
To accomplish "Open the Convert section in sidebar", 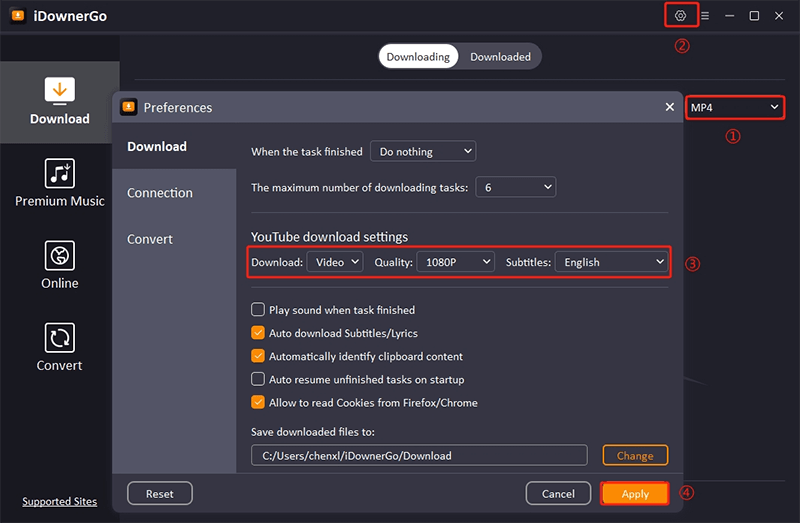I will click(x=60, y=347).
